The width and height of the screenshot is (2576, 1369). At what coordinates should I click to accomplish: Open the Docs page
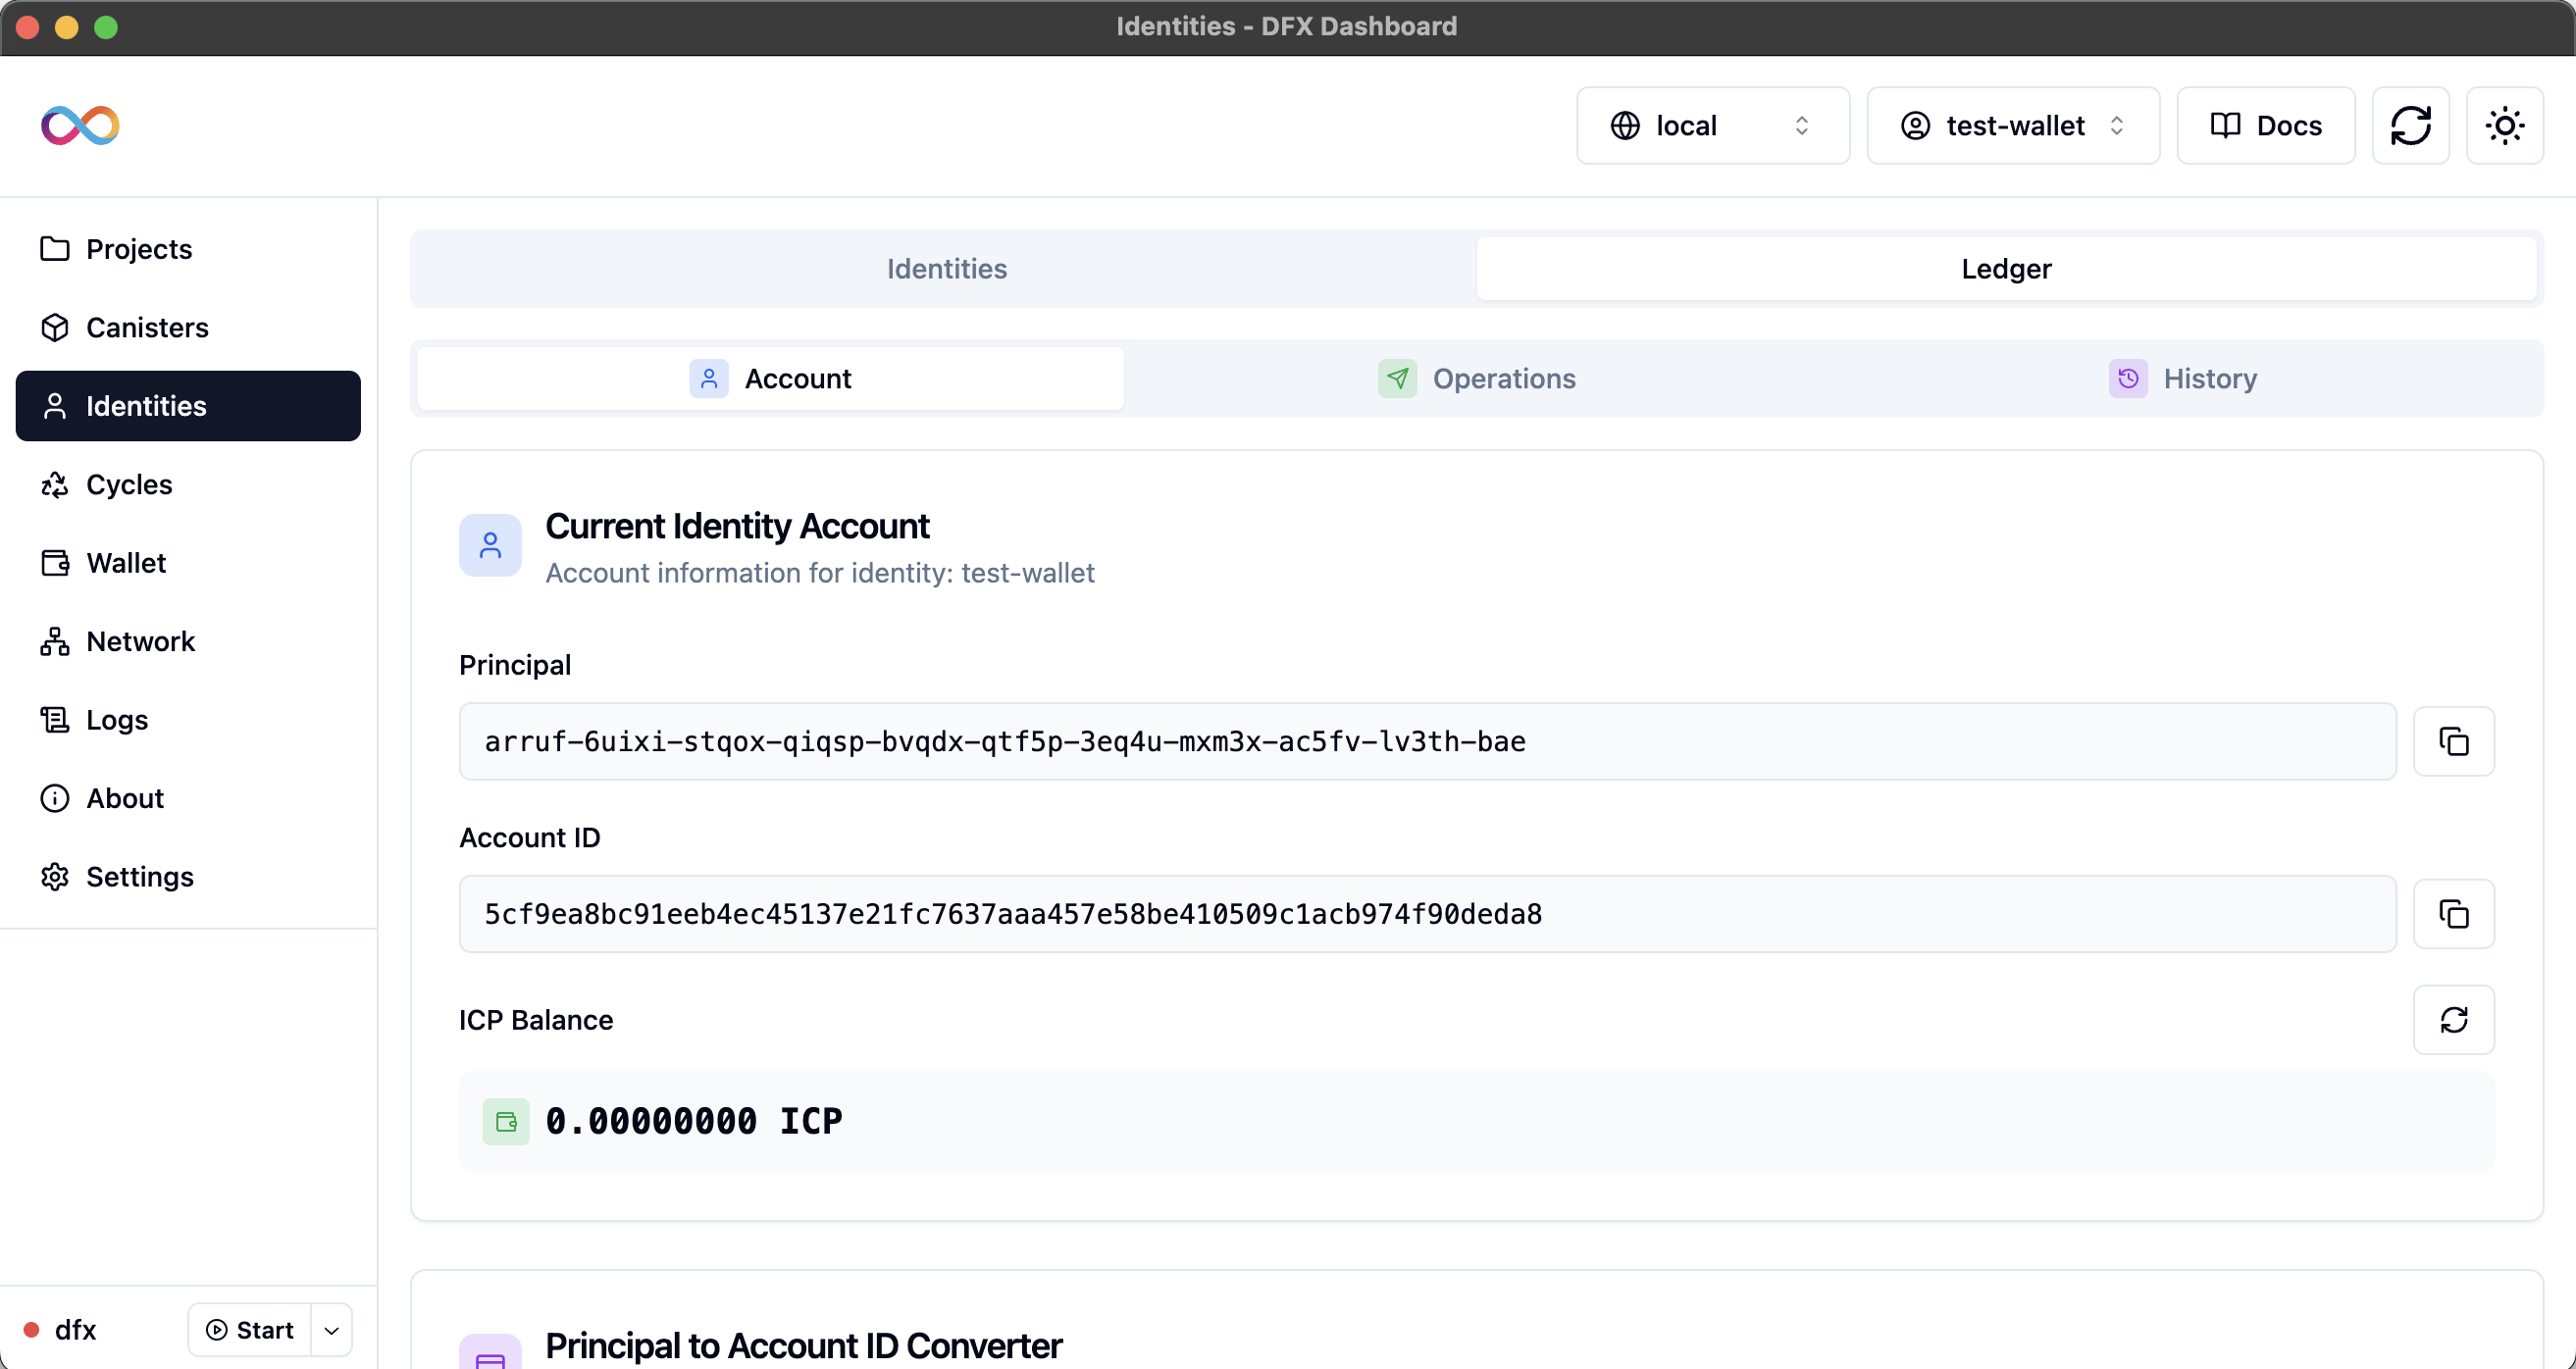tap(2264, 125)
